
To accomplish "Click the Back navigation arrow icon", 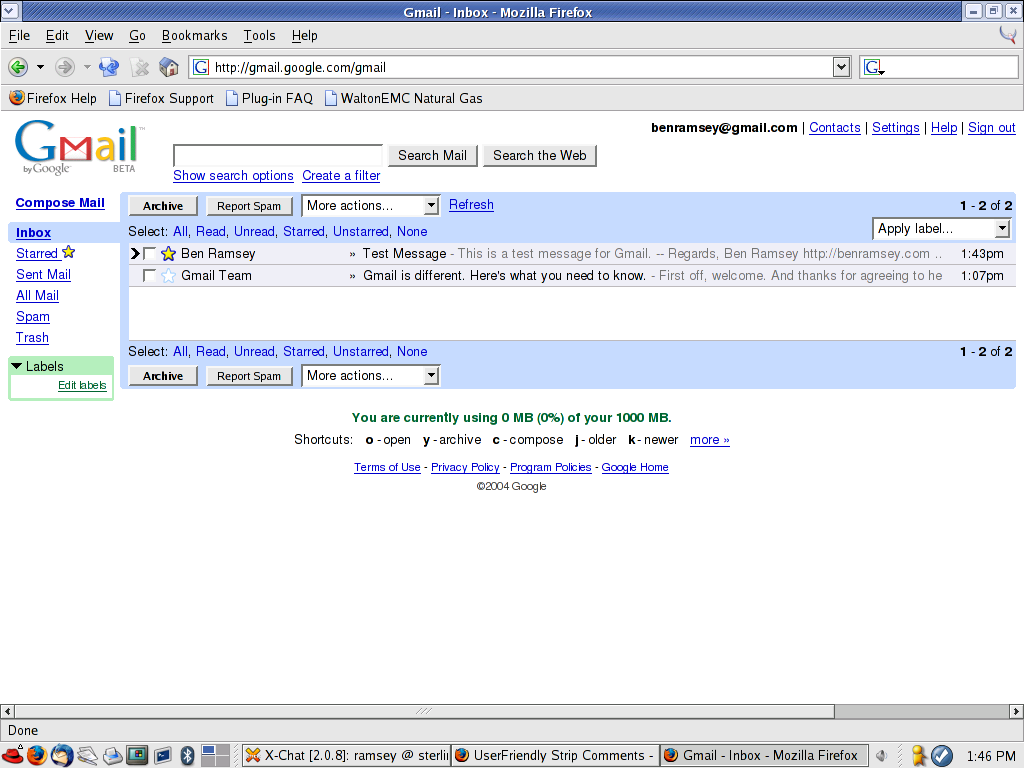I will 20,67.
